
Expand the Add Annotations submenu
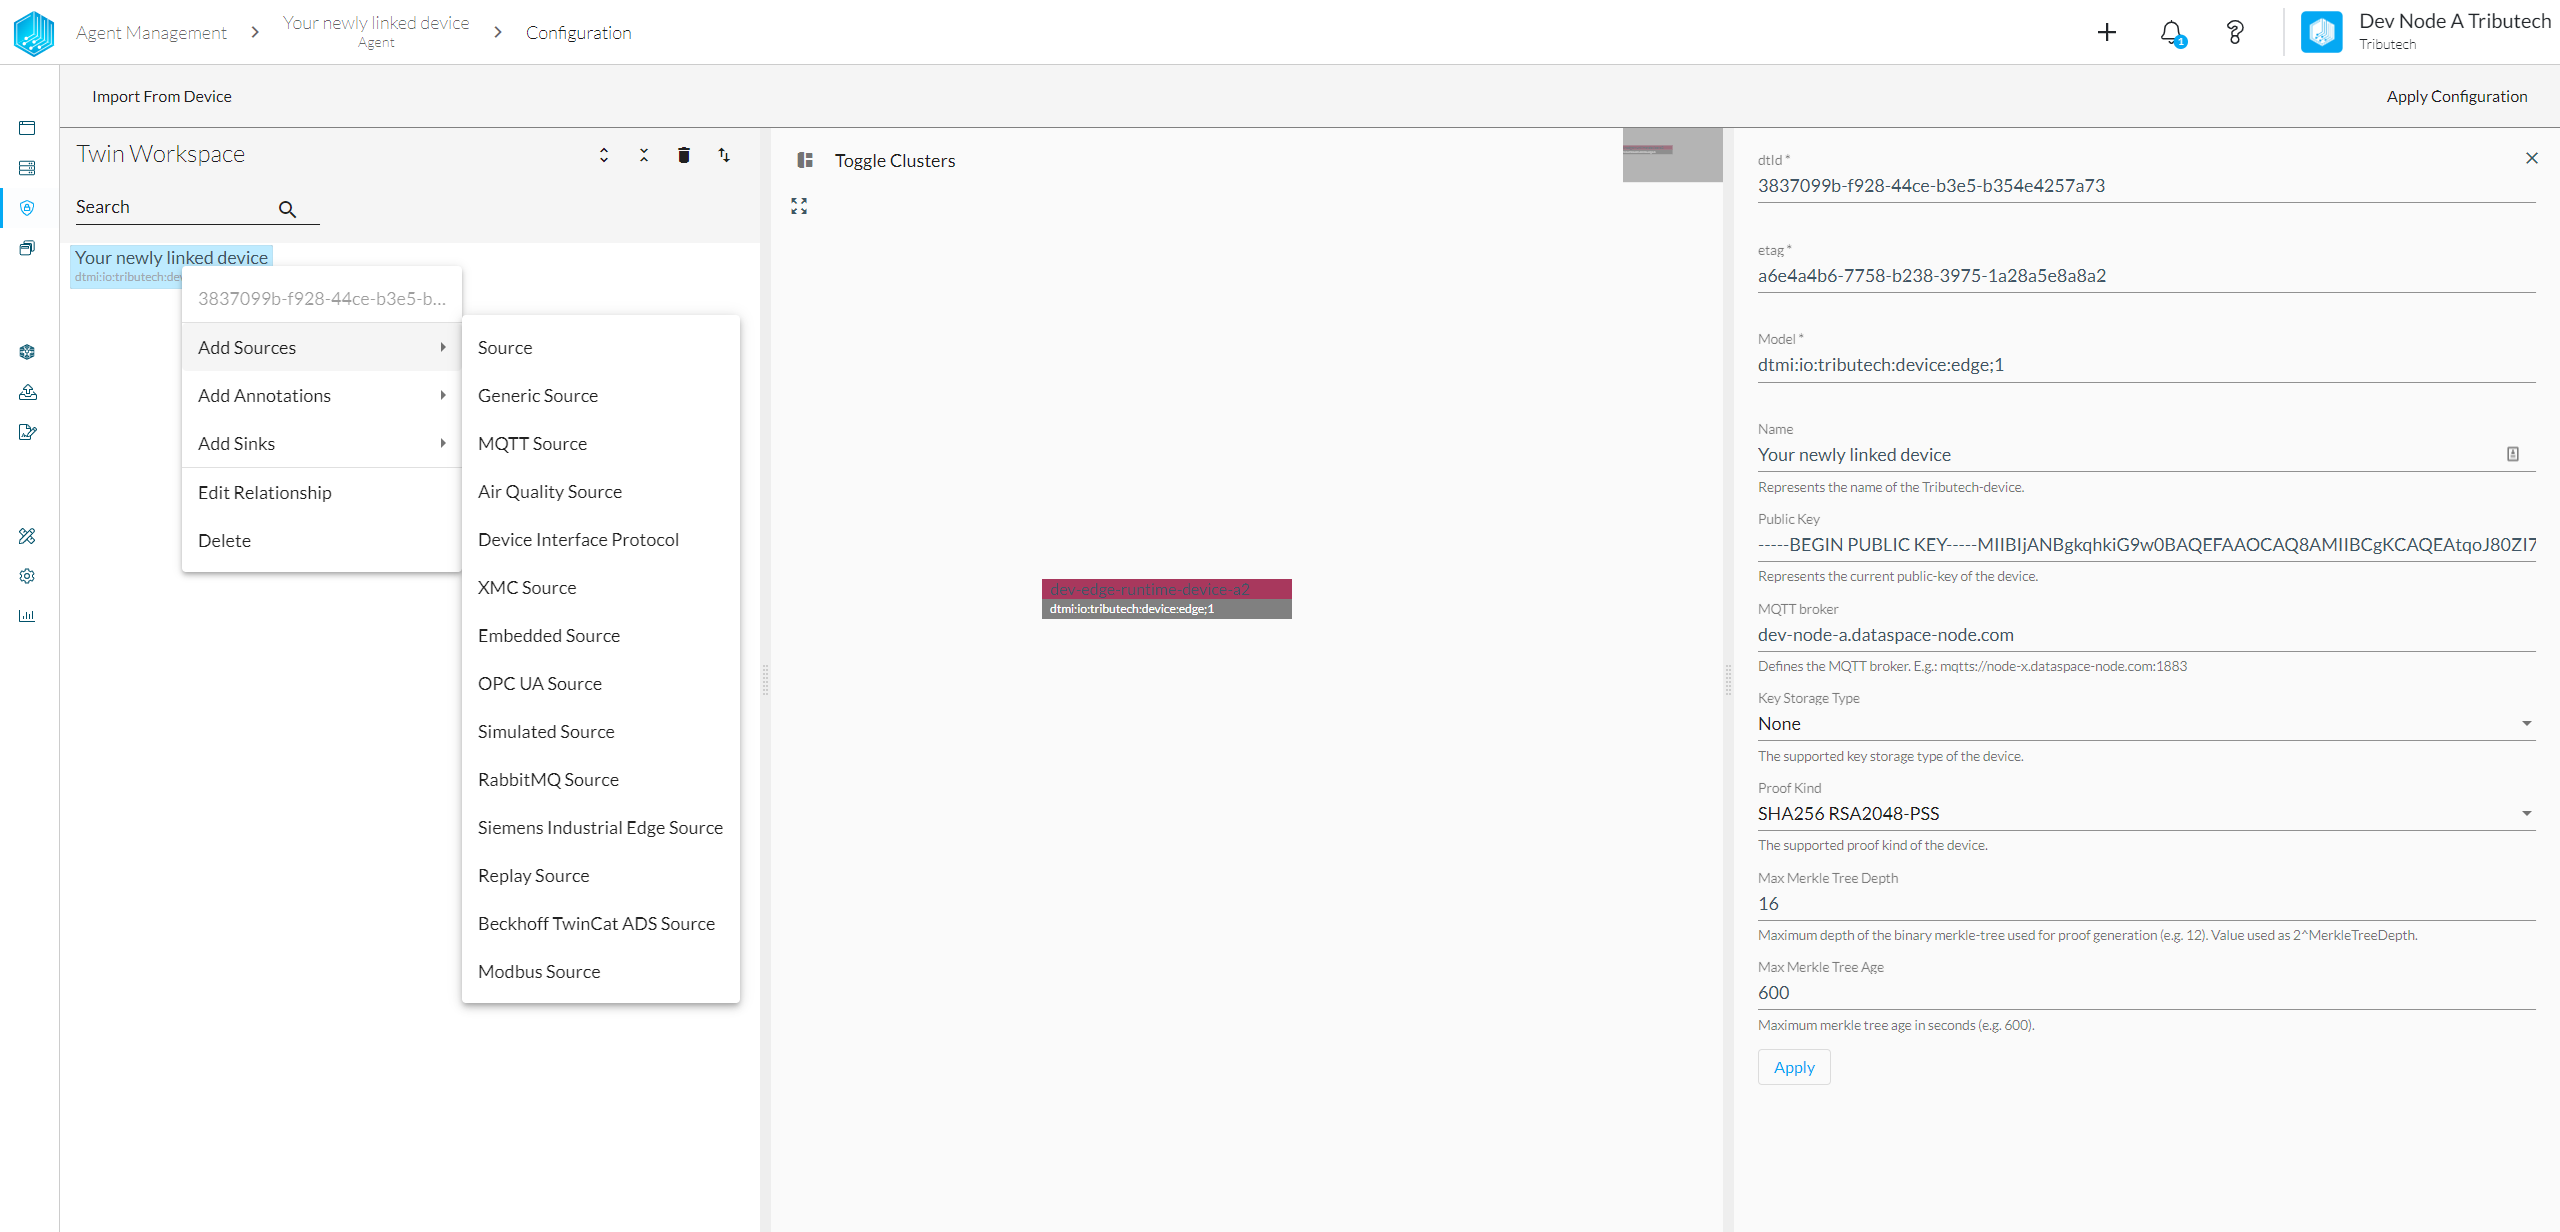(x=321, y=396)
